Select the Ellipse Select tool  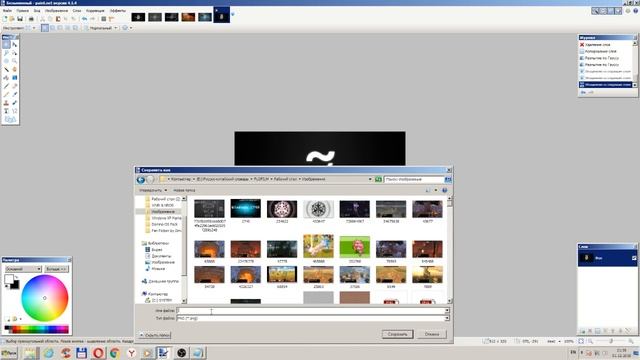click(6, 61)
